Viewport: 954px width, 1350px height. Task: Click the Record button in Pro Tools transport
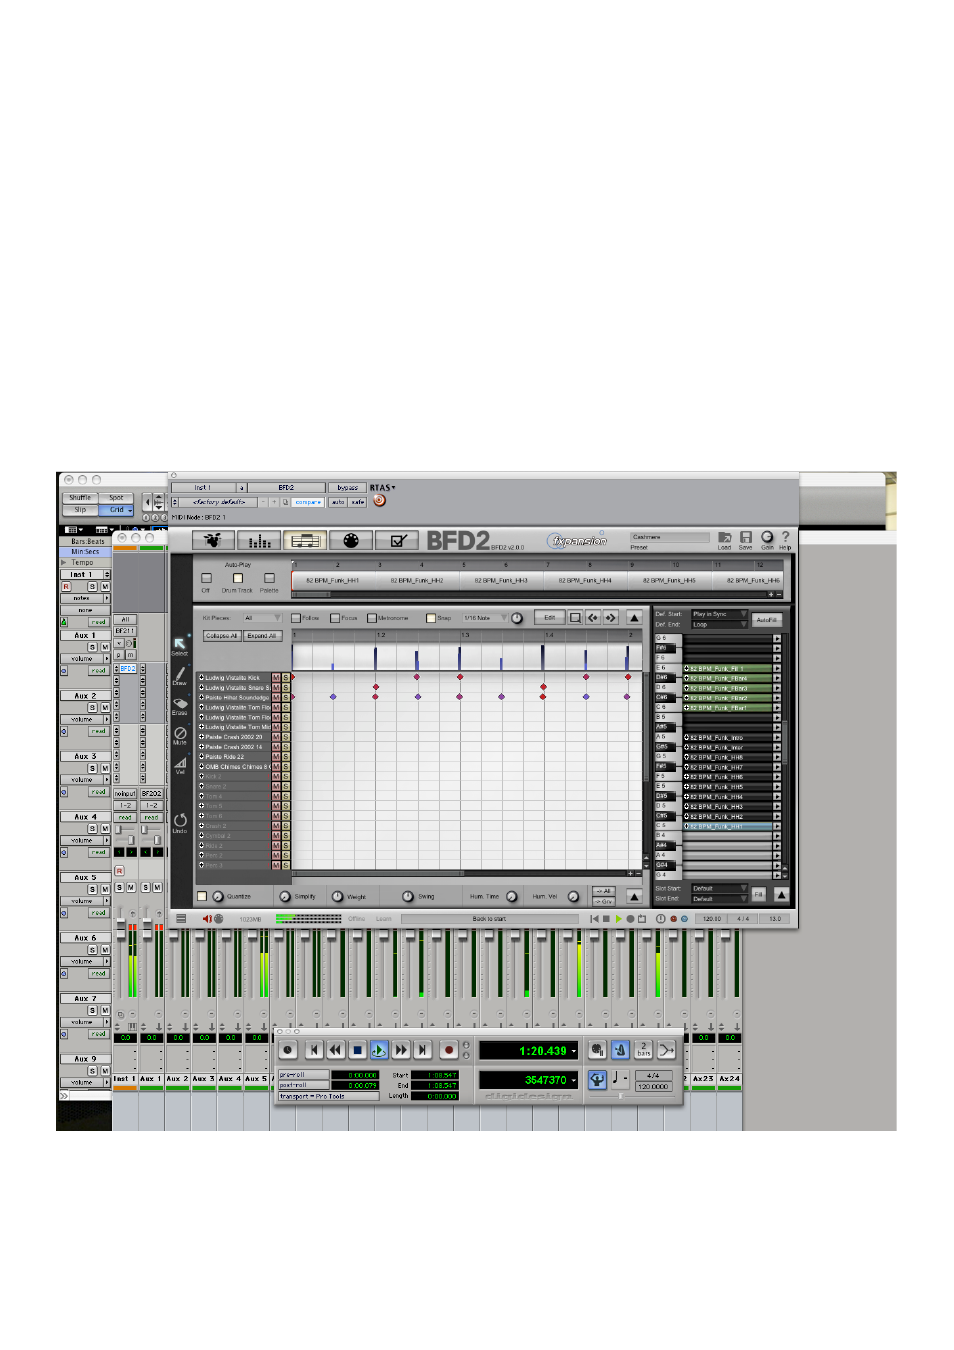(449, 1050)
